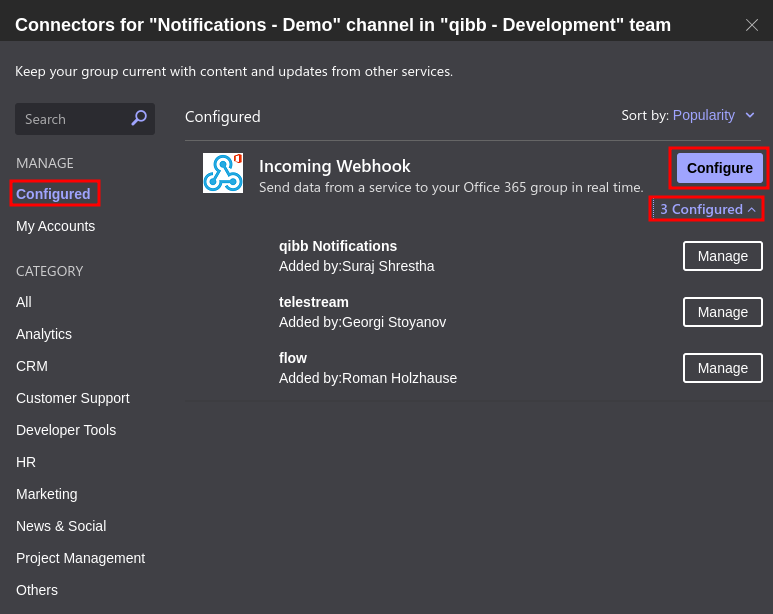This screenshot has height=614, width=773.
Task: Select the Analytics category
Action: (44, 334)
